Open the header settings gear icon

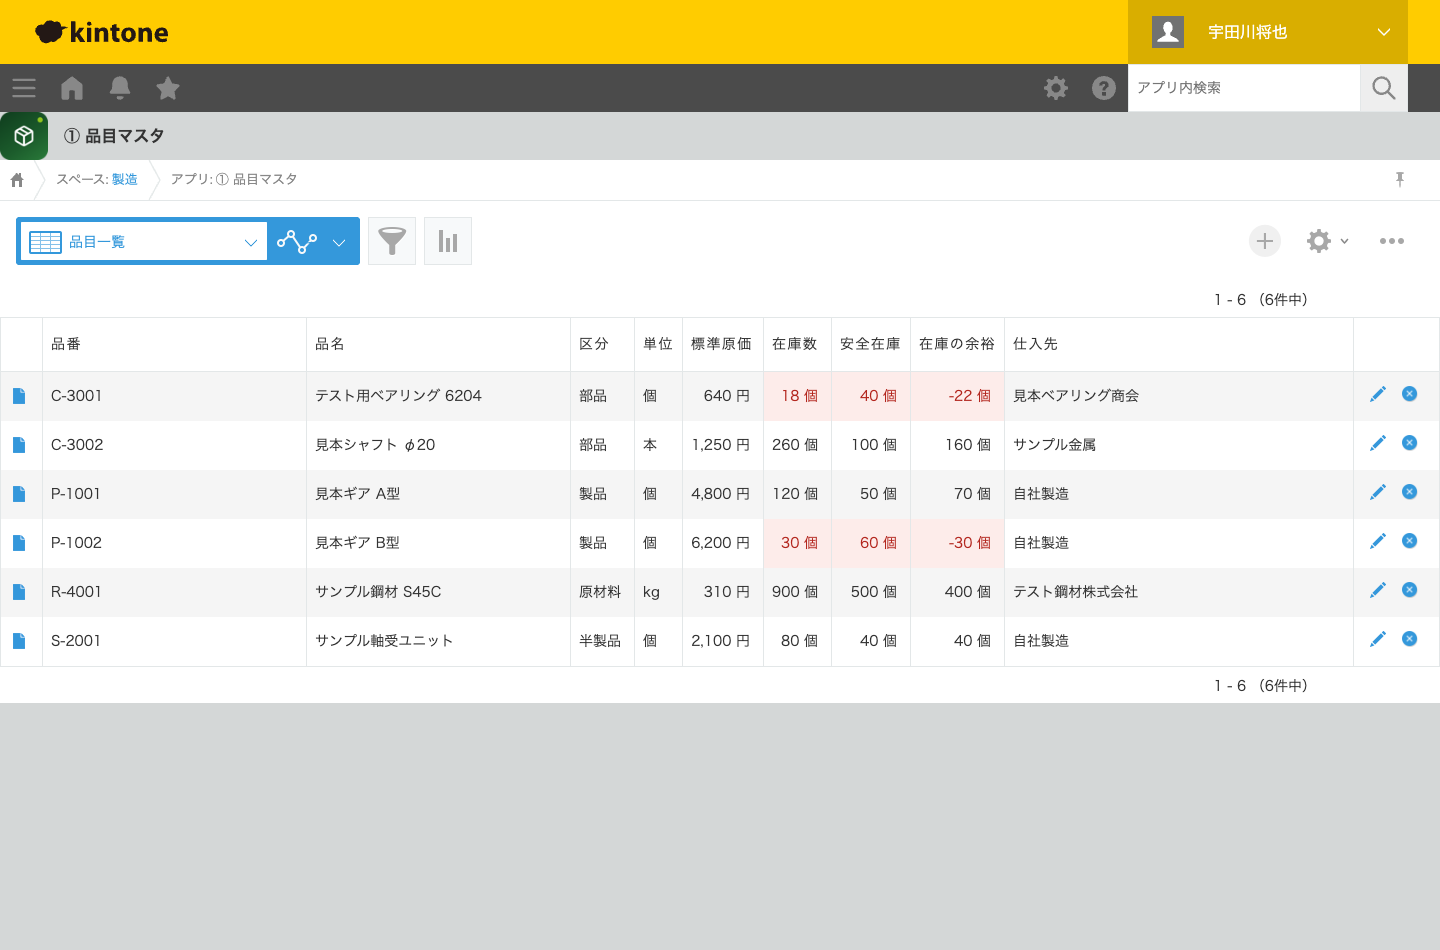[1056, 88]
